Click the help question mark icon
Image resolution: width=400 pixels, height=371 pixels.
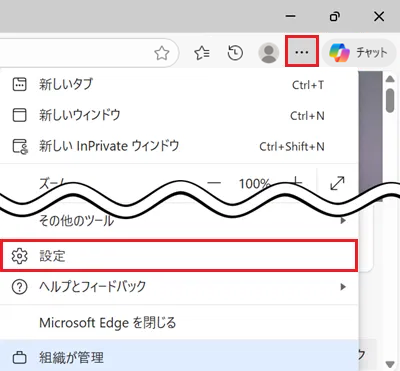19,287
